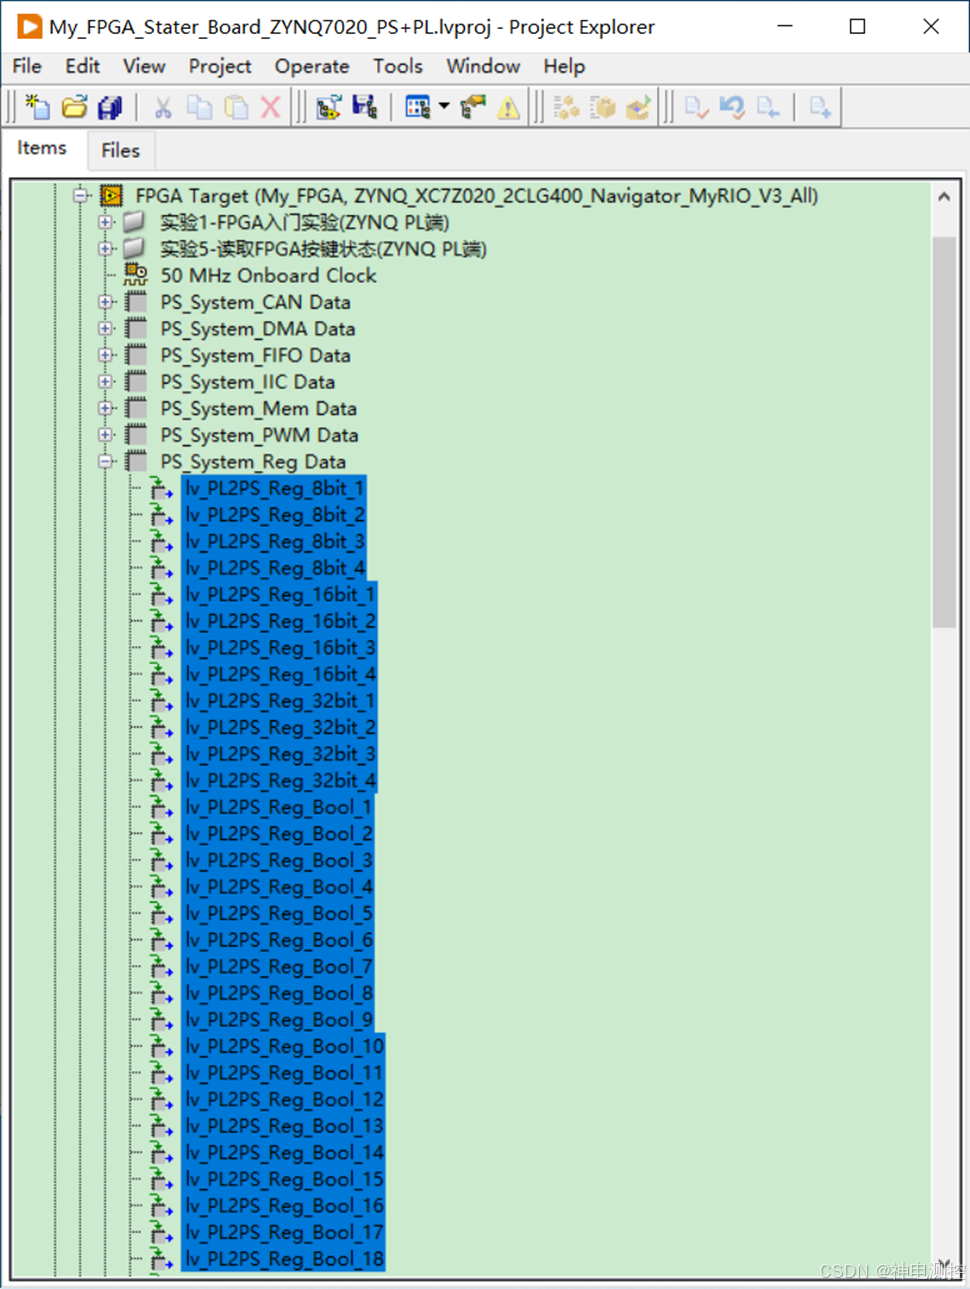970x1289 pixels.
Task: Click the lv_PL2PS_Reg_Bool_9 I/O icon
Action: coord(161,1020)
